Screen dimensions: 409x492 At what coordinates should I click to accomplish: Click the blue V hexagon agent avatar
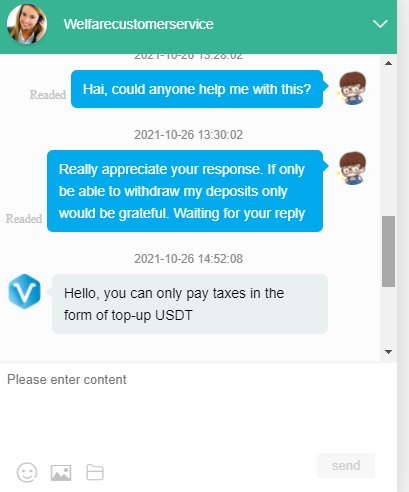coord(24,291)
